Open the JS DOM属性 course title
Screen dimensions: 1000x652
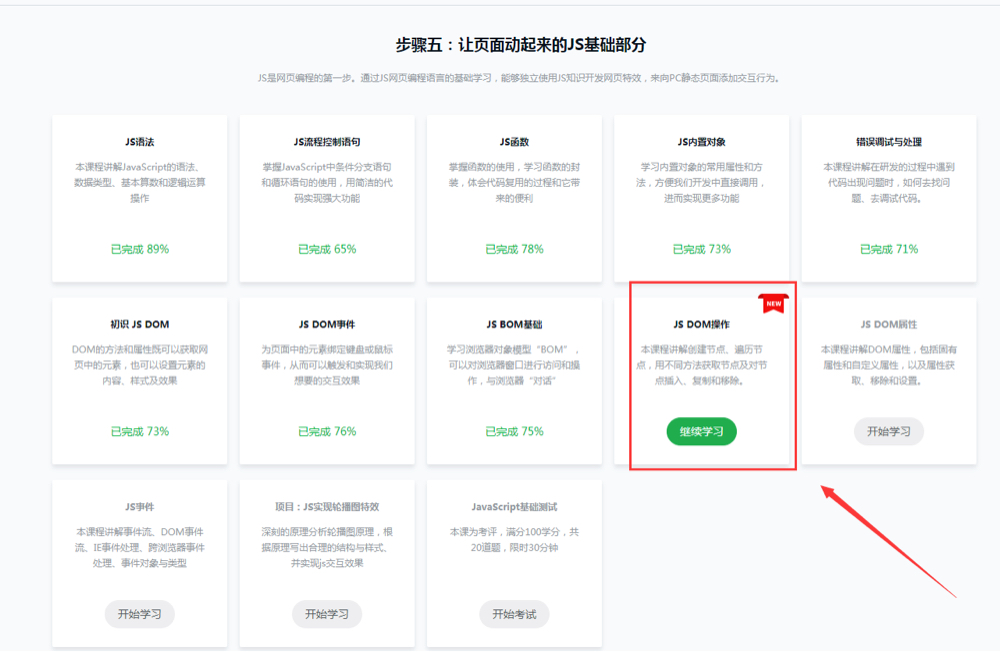coord(888,324)
